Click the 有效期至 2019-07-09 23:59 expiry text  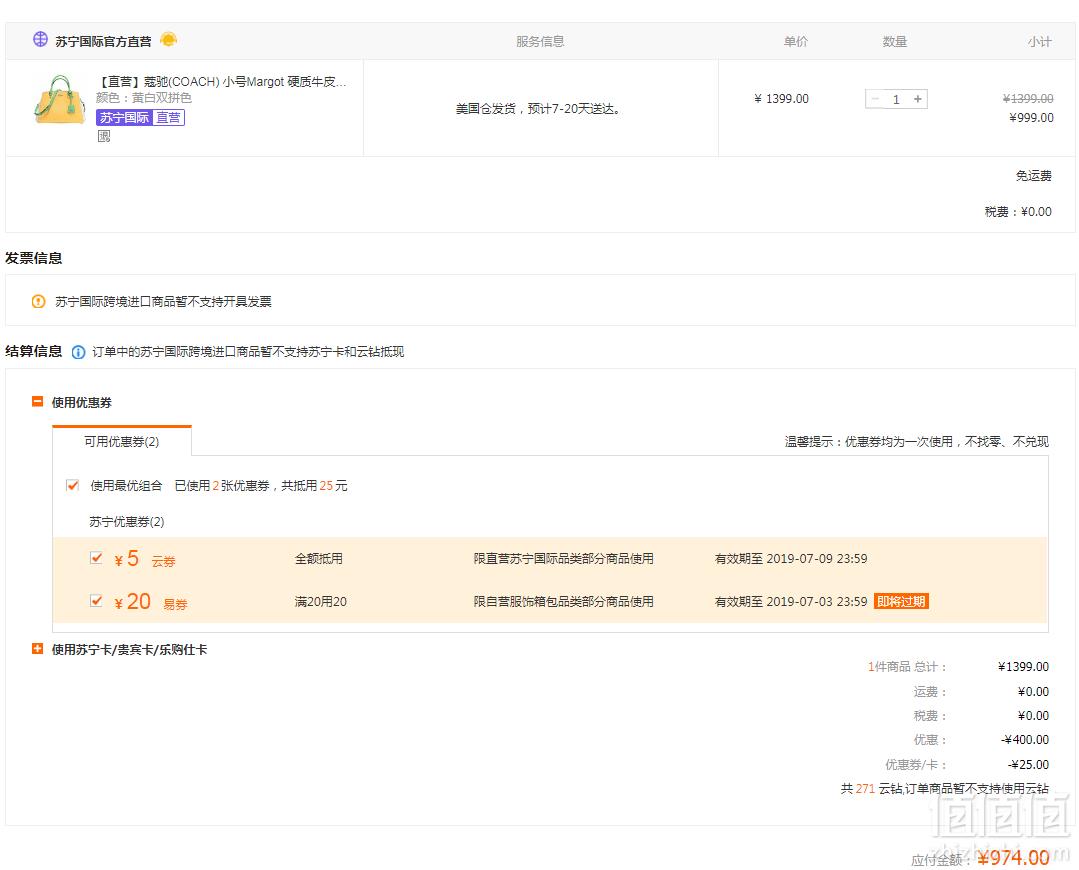click(791, 558)
